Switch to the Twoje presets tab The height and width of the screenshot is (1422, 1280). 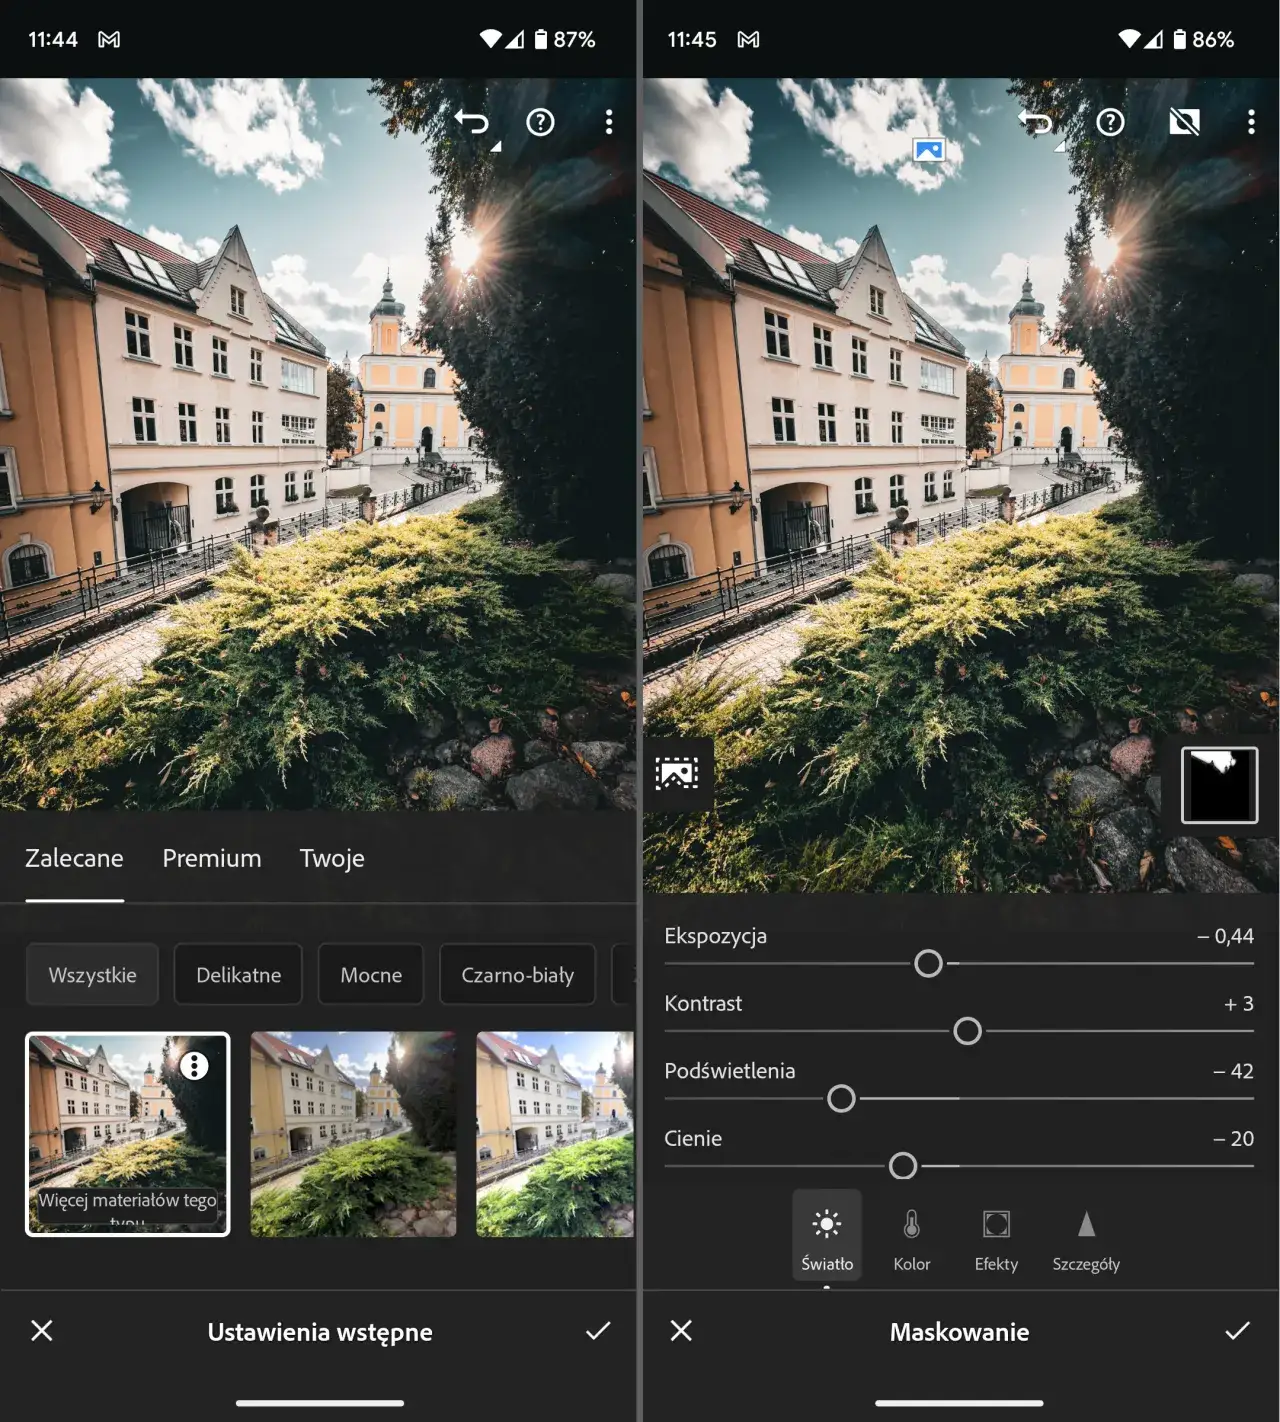coord(332,858)
